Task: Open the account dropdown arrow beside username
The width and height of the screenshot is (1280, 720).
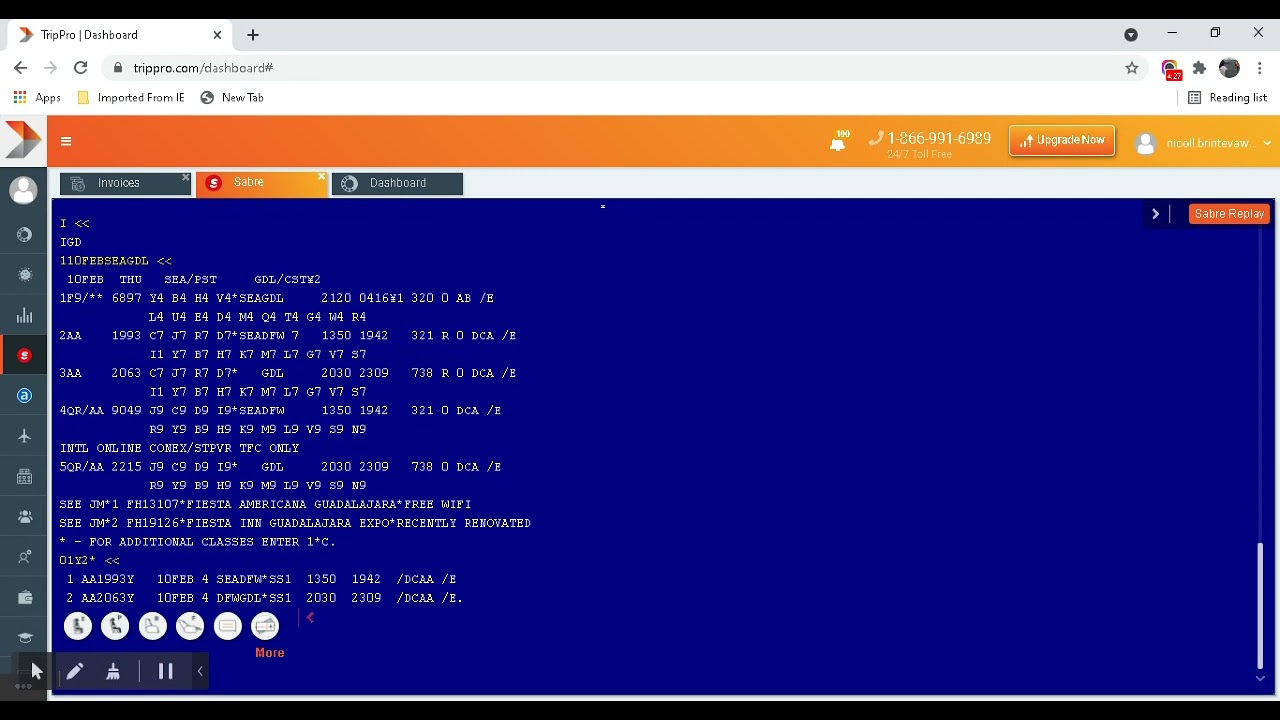Action: [1267, 143]
